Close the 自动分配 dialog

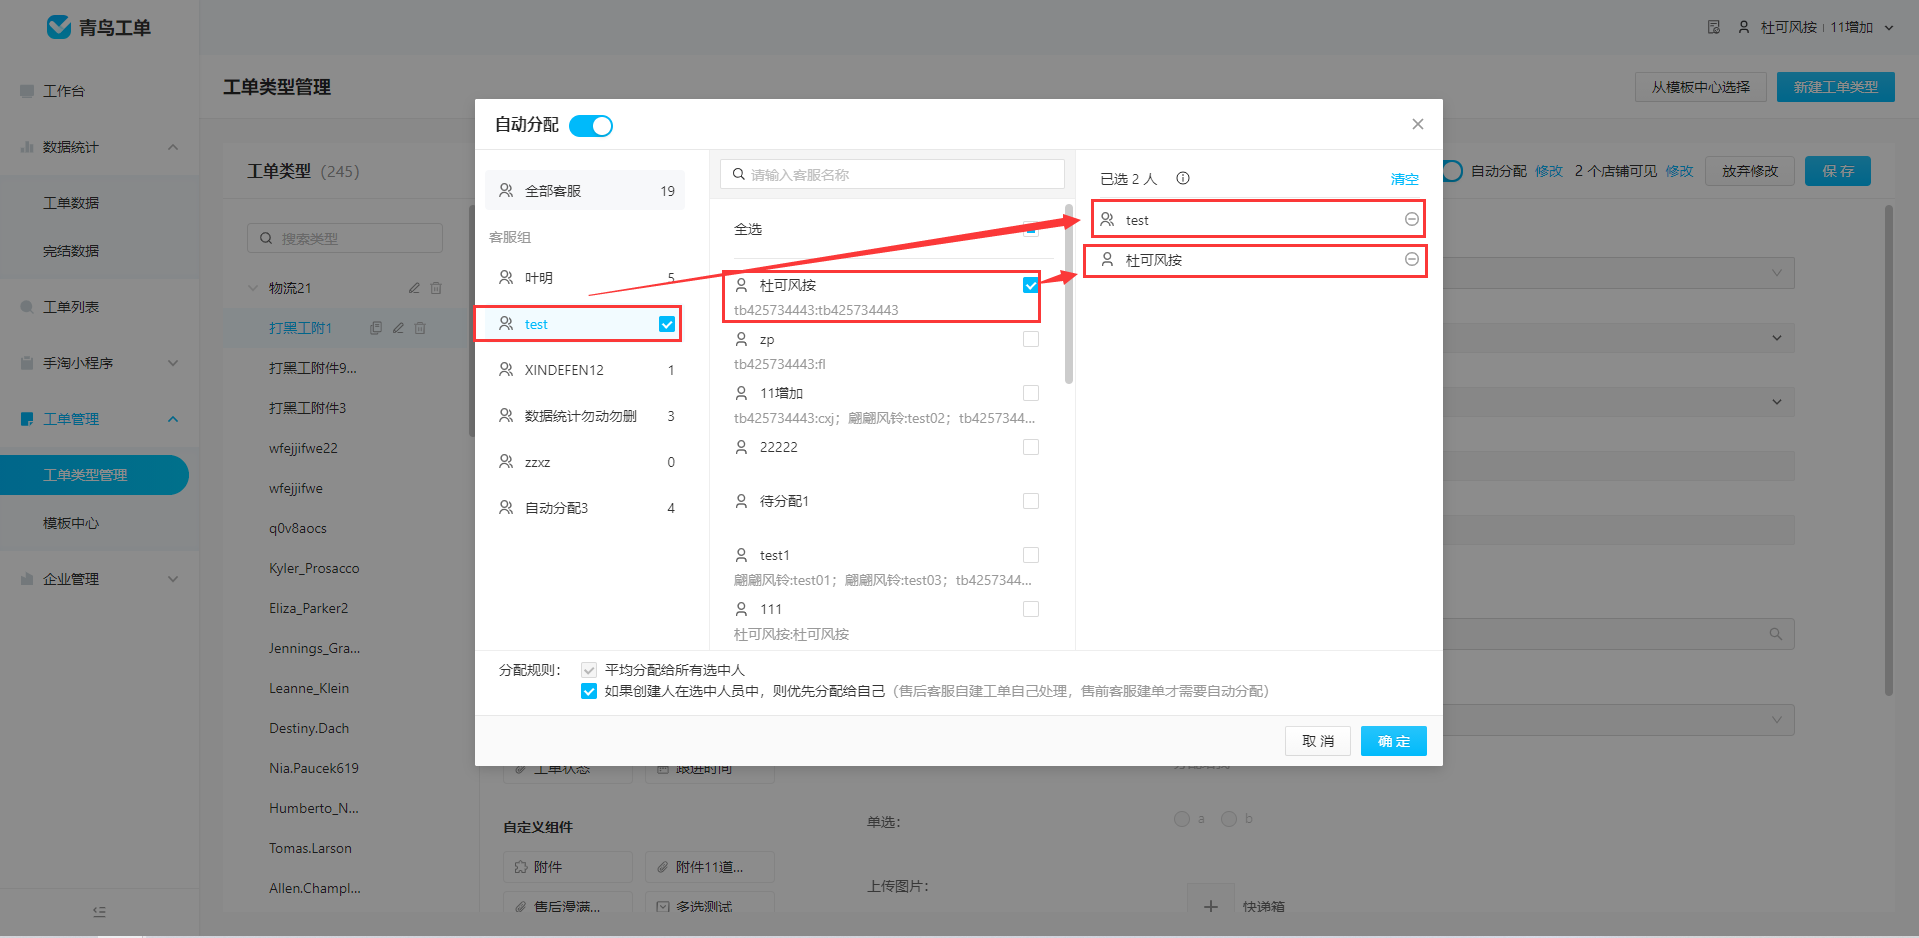click(1417, 124)
